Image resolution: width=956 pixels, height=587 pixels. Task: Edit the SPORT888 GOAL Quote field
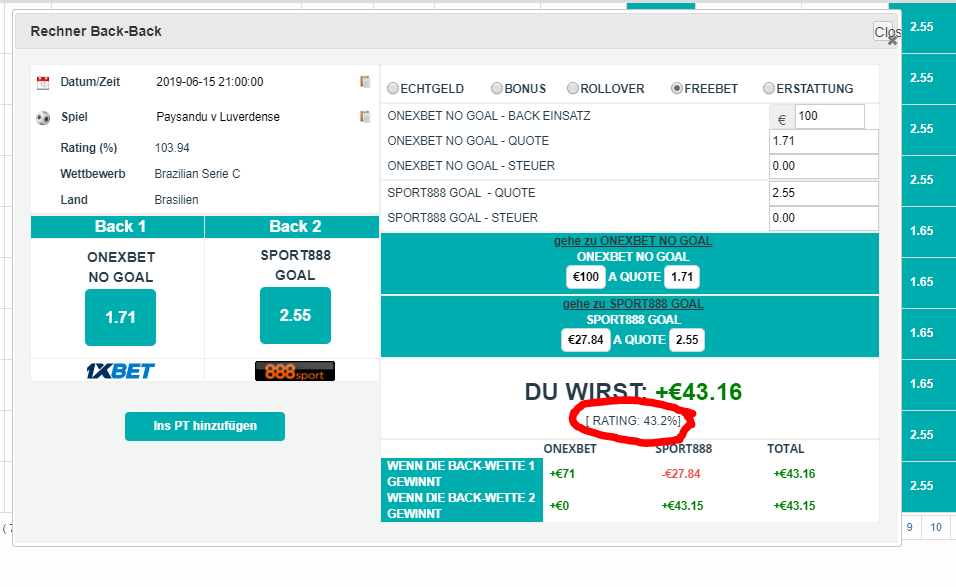tap(824, 193)
